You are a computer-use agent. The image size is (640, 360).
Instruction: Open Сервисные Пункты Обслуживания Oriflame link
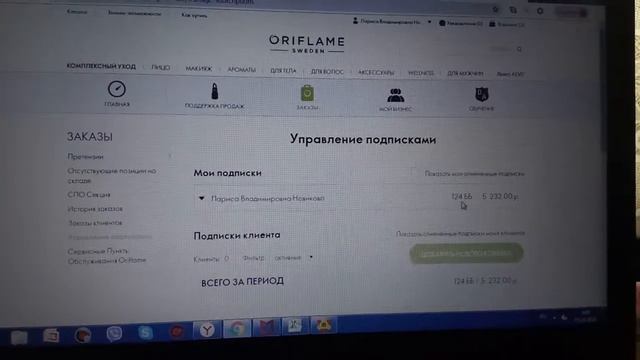(107, 256)
